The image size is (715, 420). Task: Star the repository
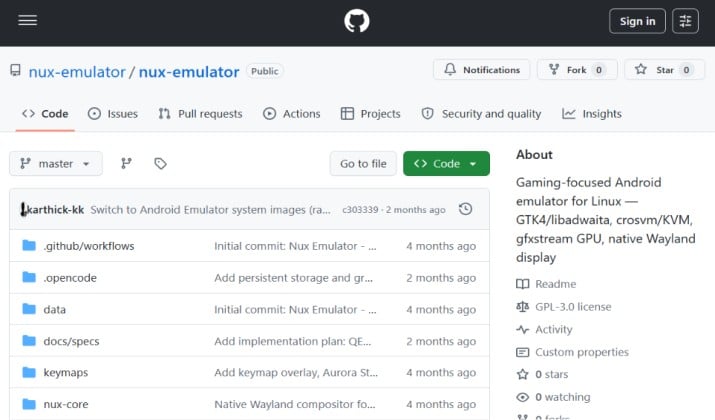[664, 70]
